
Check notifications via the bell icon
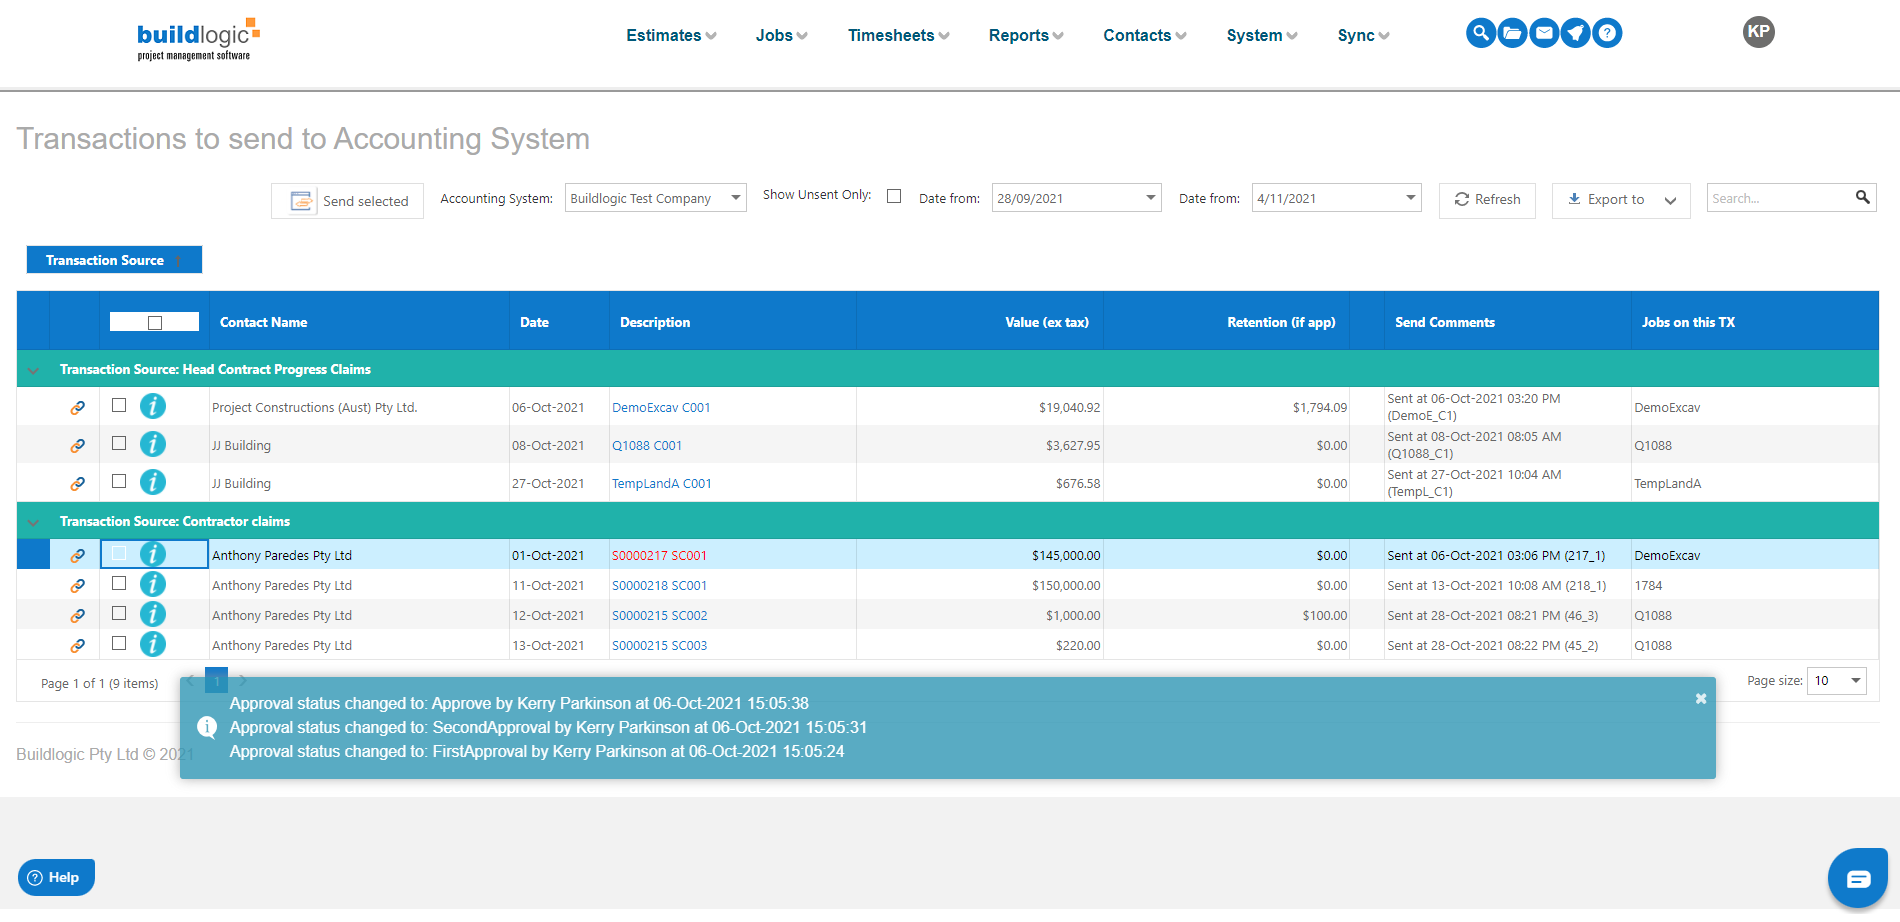coord(1576,33)
